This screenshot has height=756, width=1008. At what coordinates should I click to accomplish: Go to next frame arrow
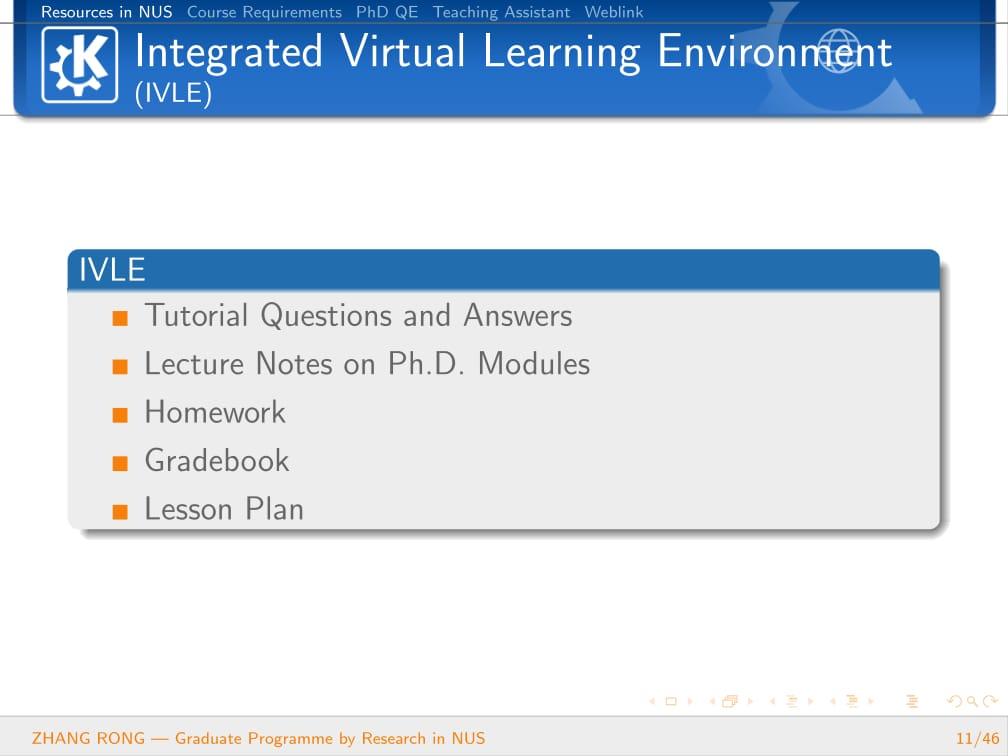750,701
